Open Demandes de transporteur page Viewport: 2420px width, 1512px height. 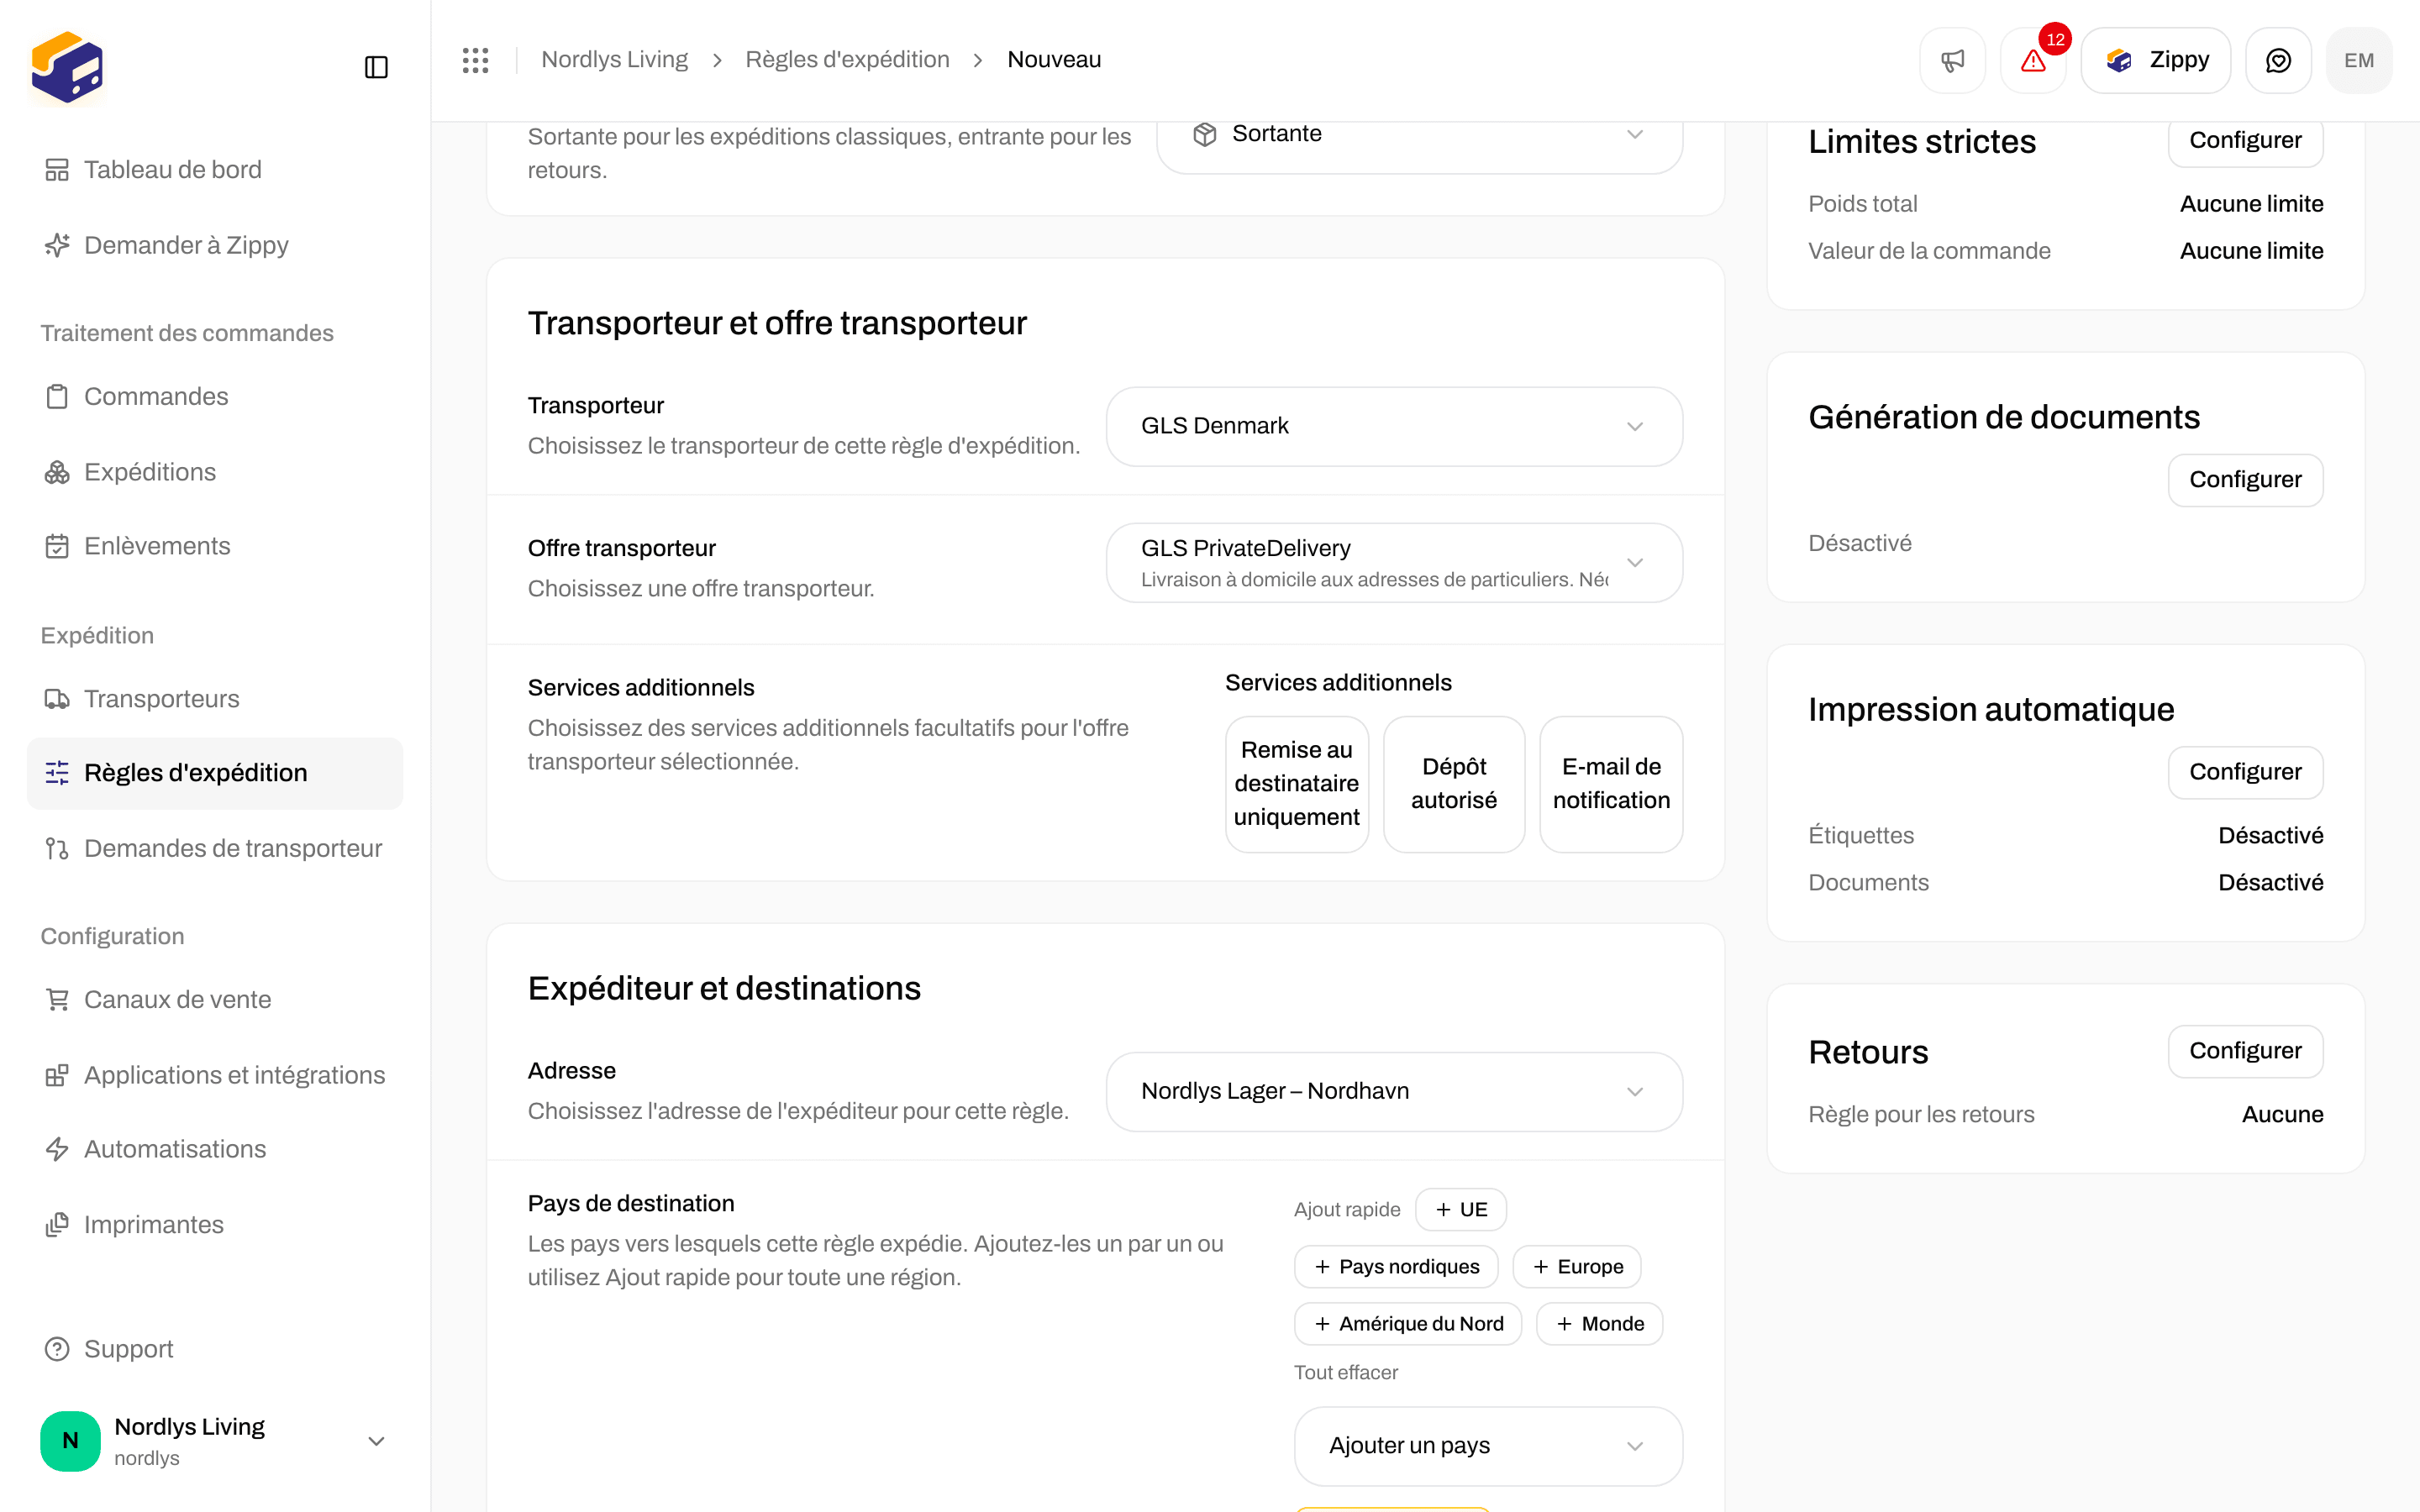(x=215, y=849)
